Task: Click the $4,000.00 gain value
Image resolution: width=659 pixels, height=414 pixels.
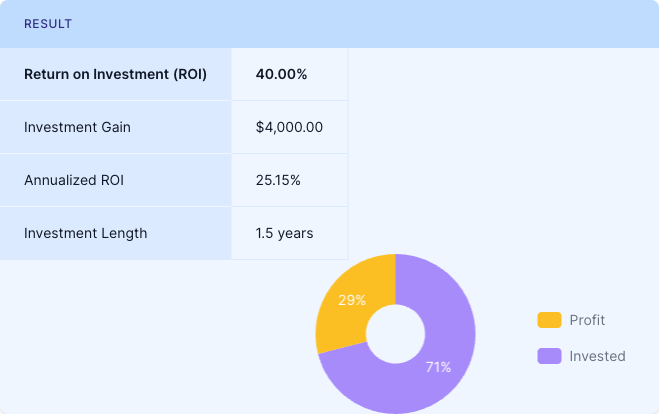Action: click(x=289, y=127)
